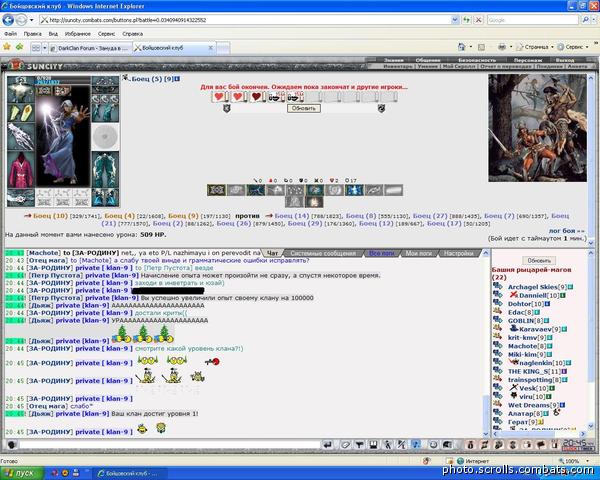Select the bright blue star spell icon
Screen dimensions: 600x480
coord(354,190)
